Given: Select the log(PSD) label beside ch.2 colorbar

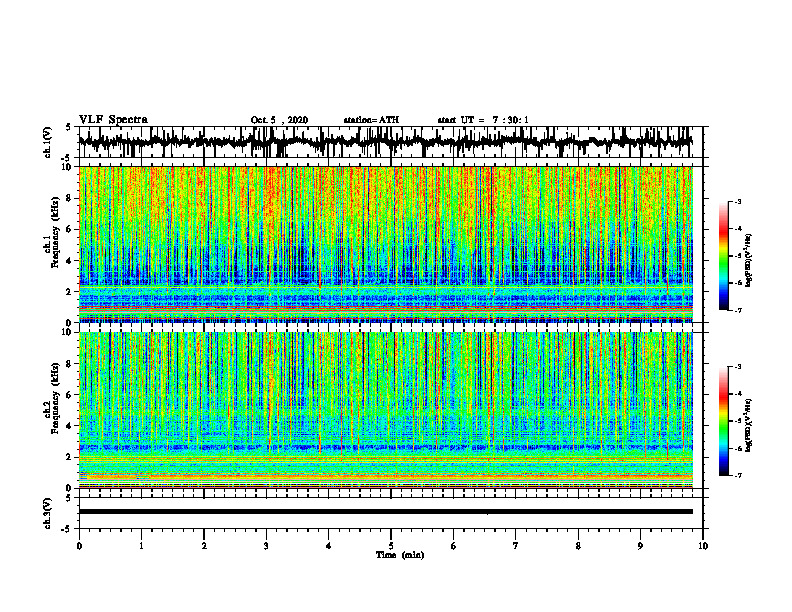Looking at the screenshot, I should [749, 425].
